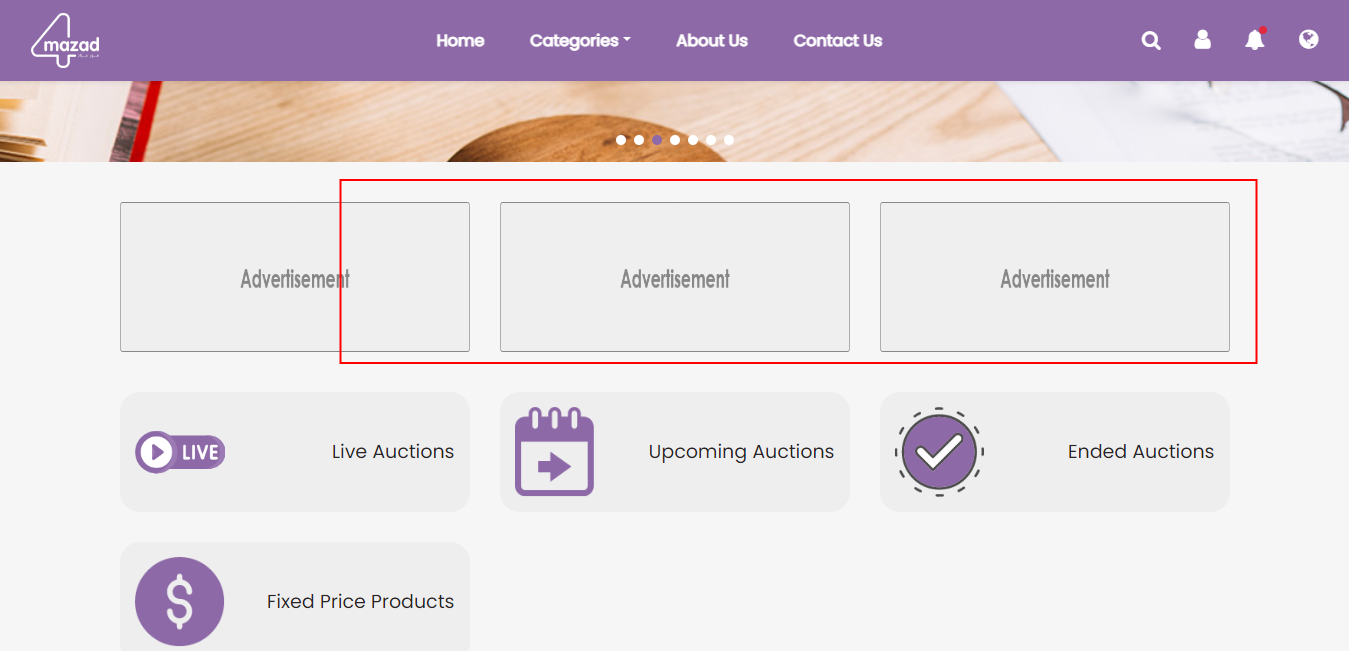Click the ended auctions checkmark icon
Image resolution: width=1349 pixels, height=651 pixels.
pyautogui.click(x=938, y=452)
